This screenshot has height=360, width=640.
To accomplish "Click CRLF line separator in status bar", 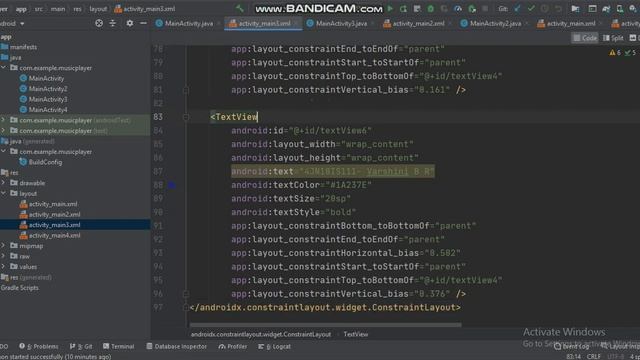I will (x=594, y=356).
